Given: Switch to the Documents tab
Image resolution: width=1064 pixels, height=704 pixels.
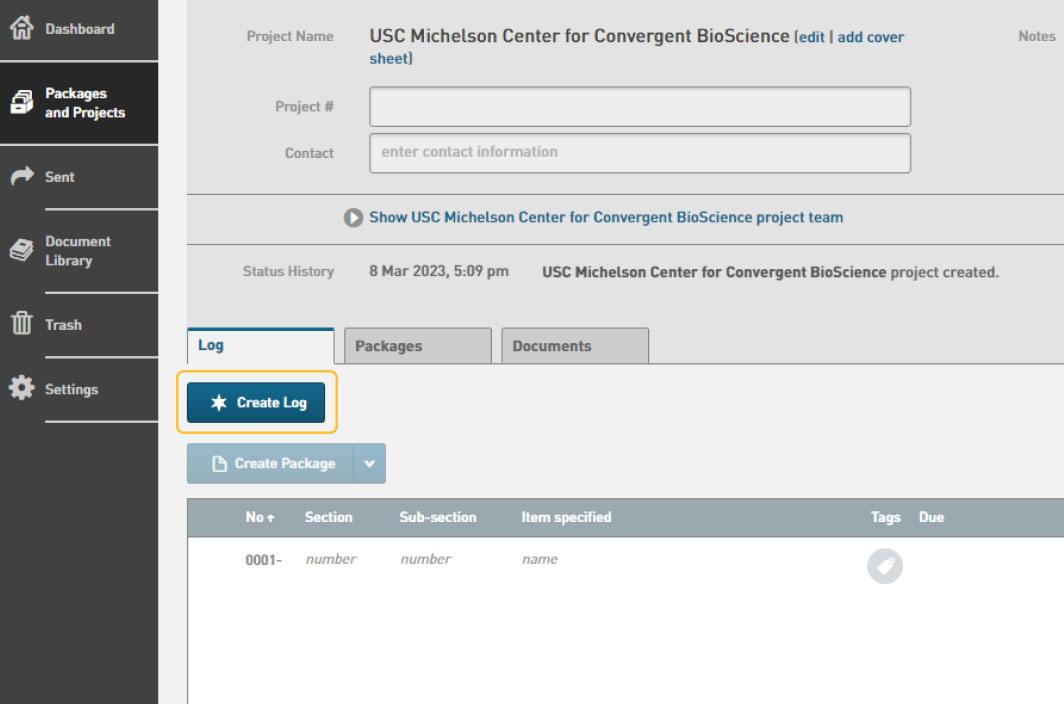Looking at the screenshot, I should click(x=574, y=346).
